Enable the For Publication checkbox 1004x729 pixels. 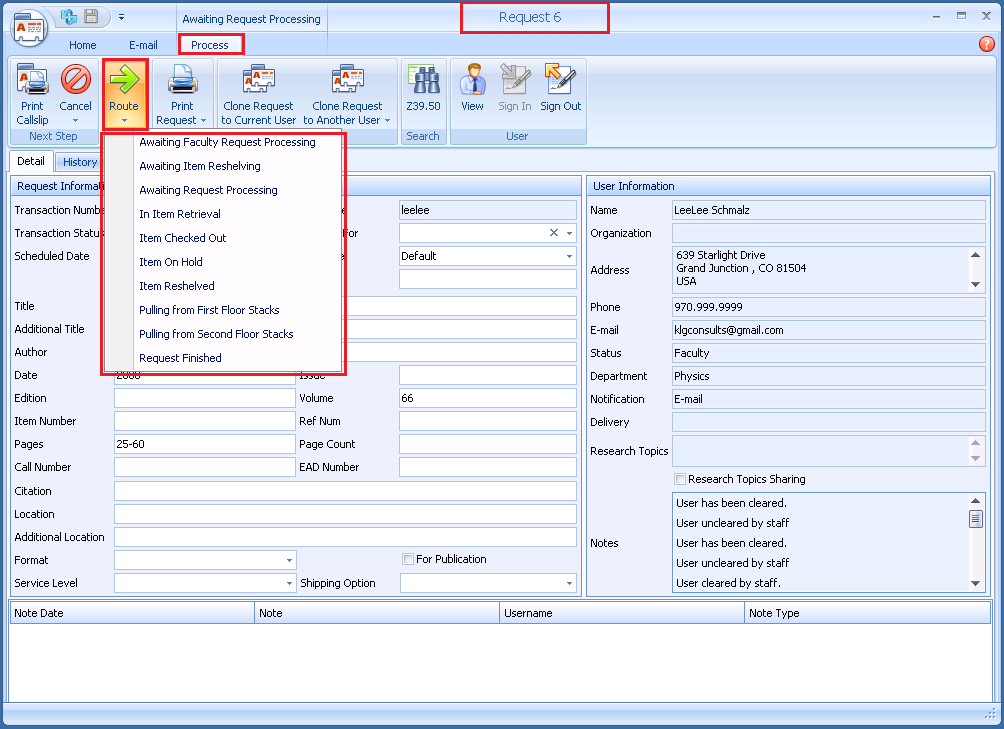click(x=407, y=559)
